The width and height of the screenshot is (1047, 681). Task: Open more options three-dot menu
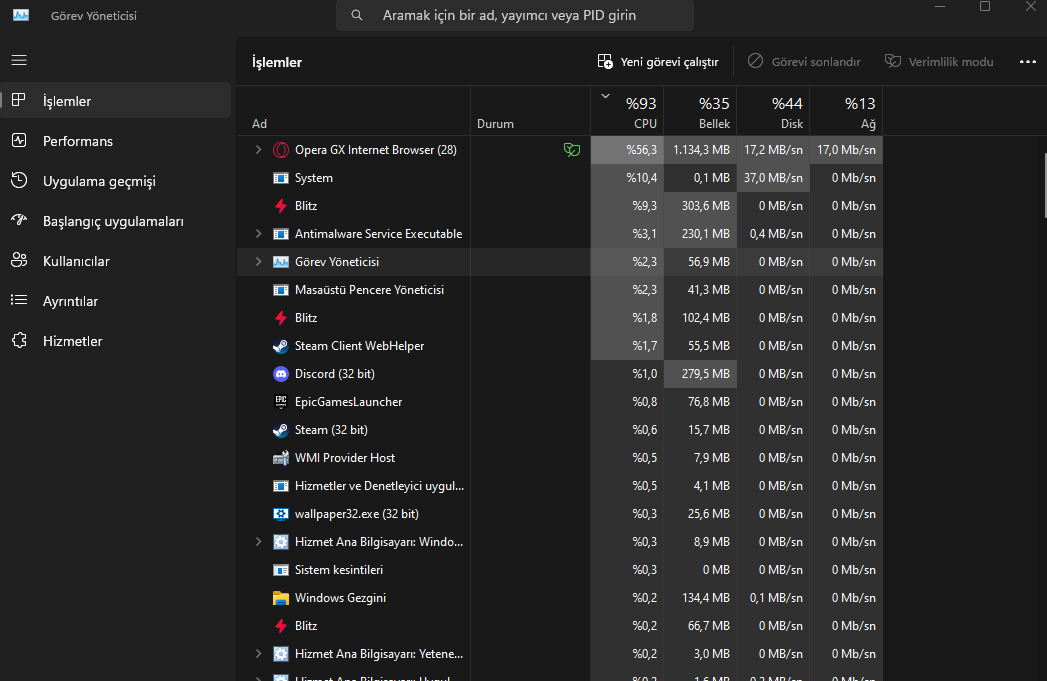[x=1028, y=62]
